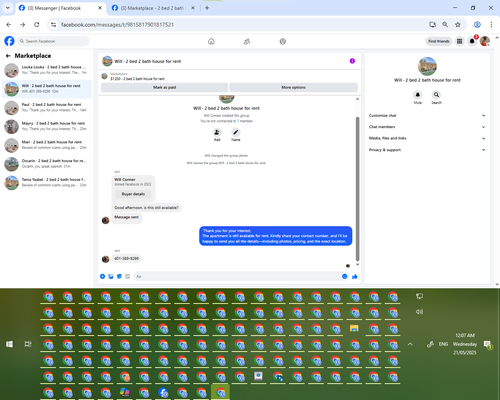Go back using the Marketplace back arrow
This screenshot has width=500, height=400.
tap(8, 56)
